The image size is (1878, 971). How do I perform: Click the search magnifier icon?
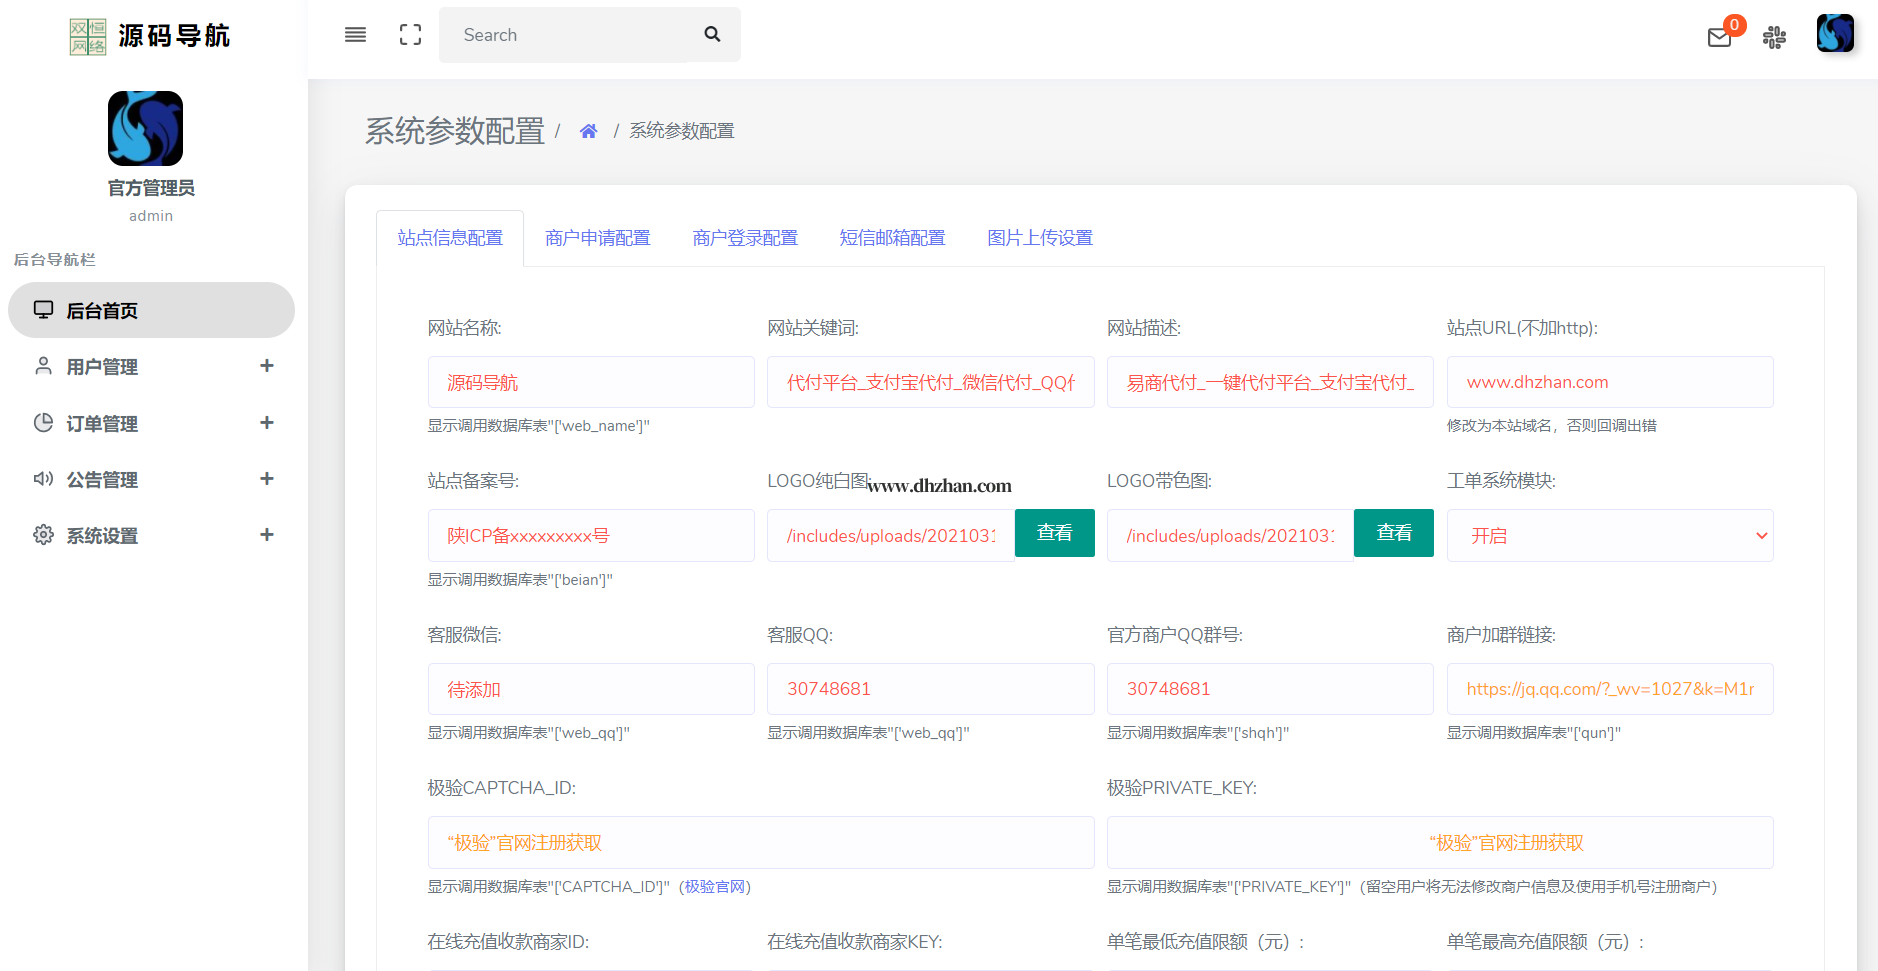tap(712, 35)
